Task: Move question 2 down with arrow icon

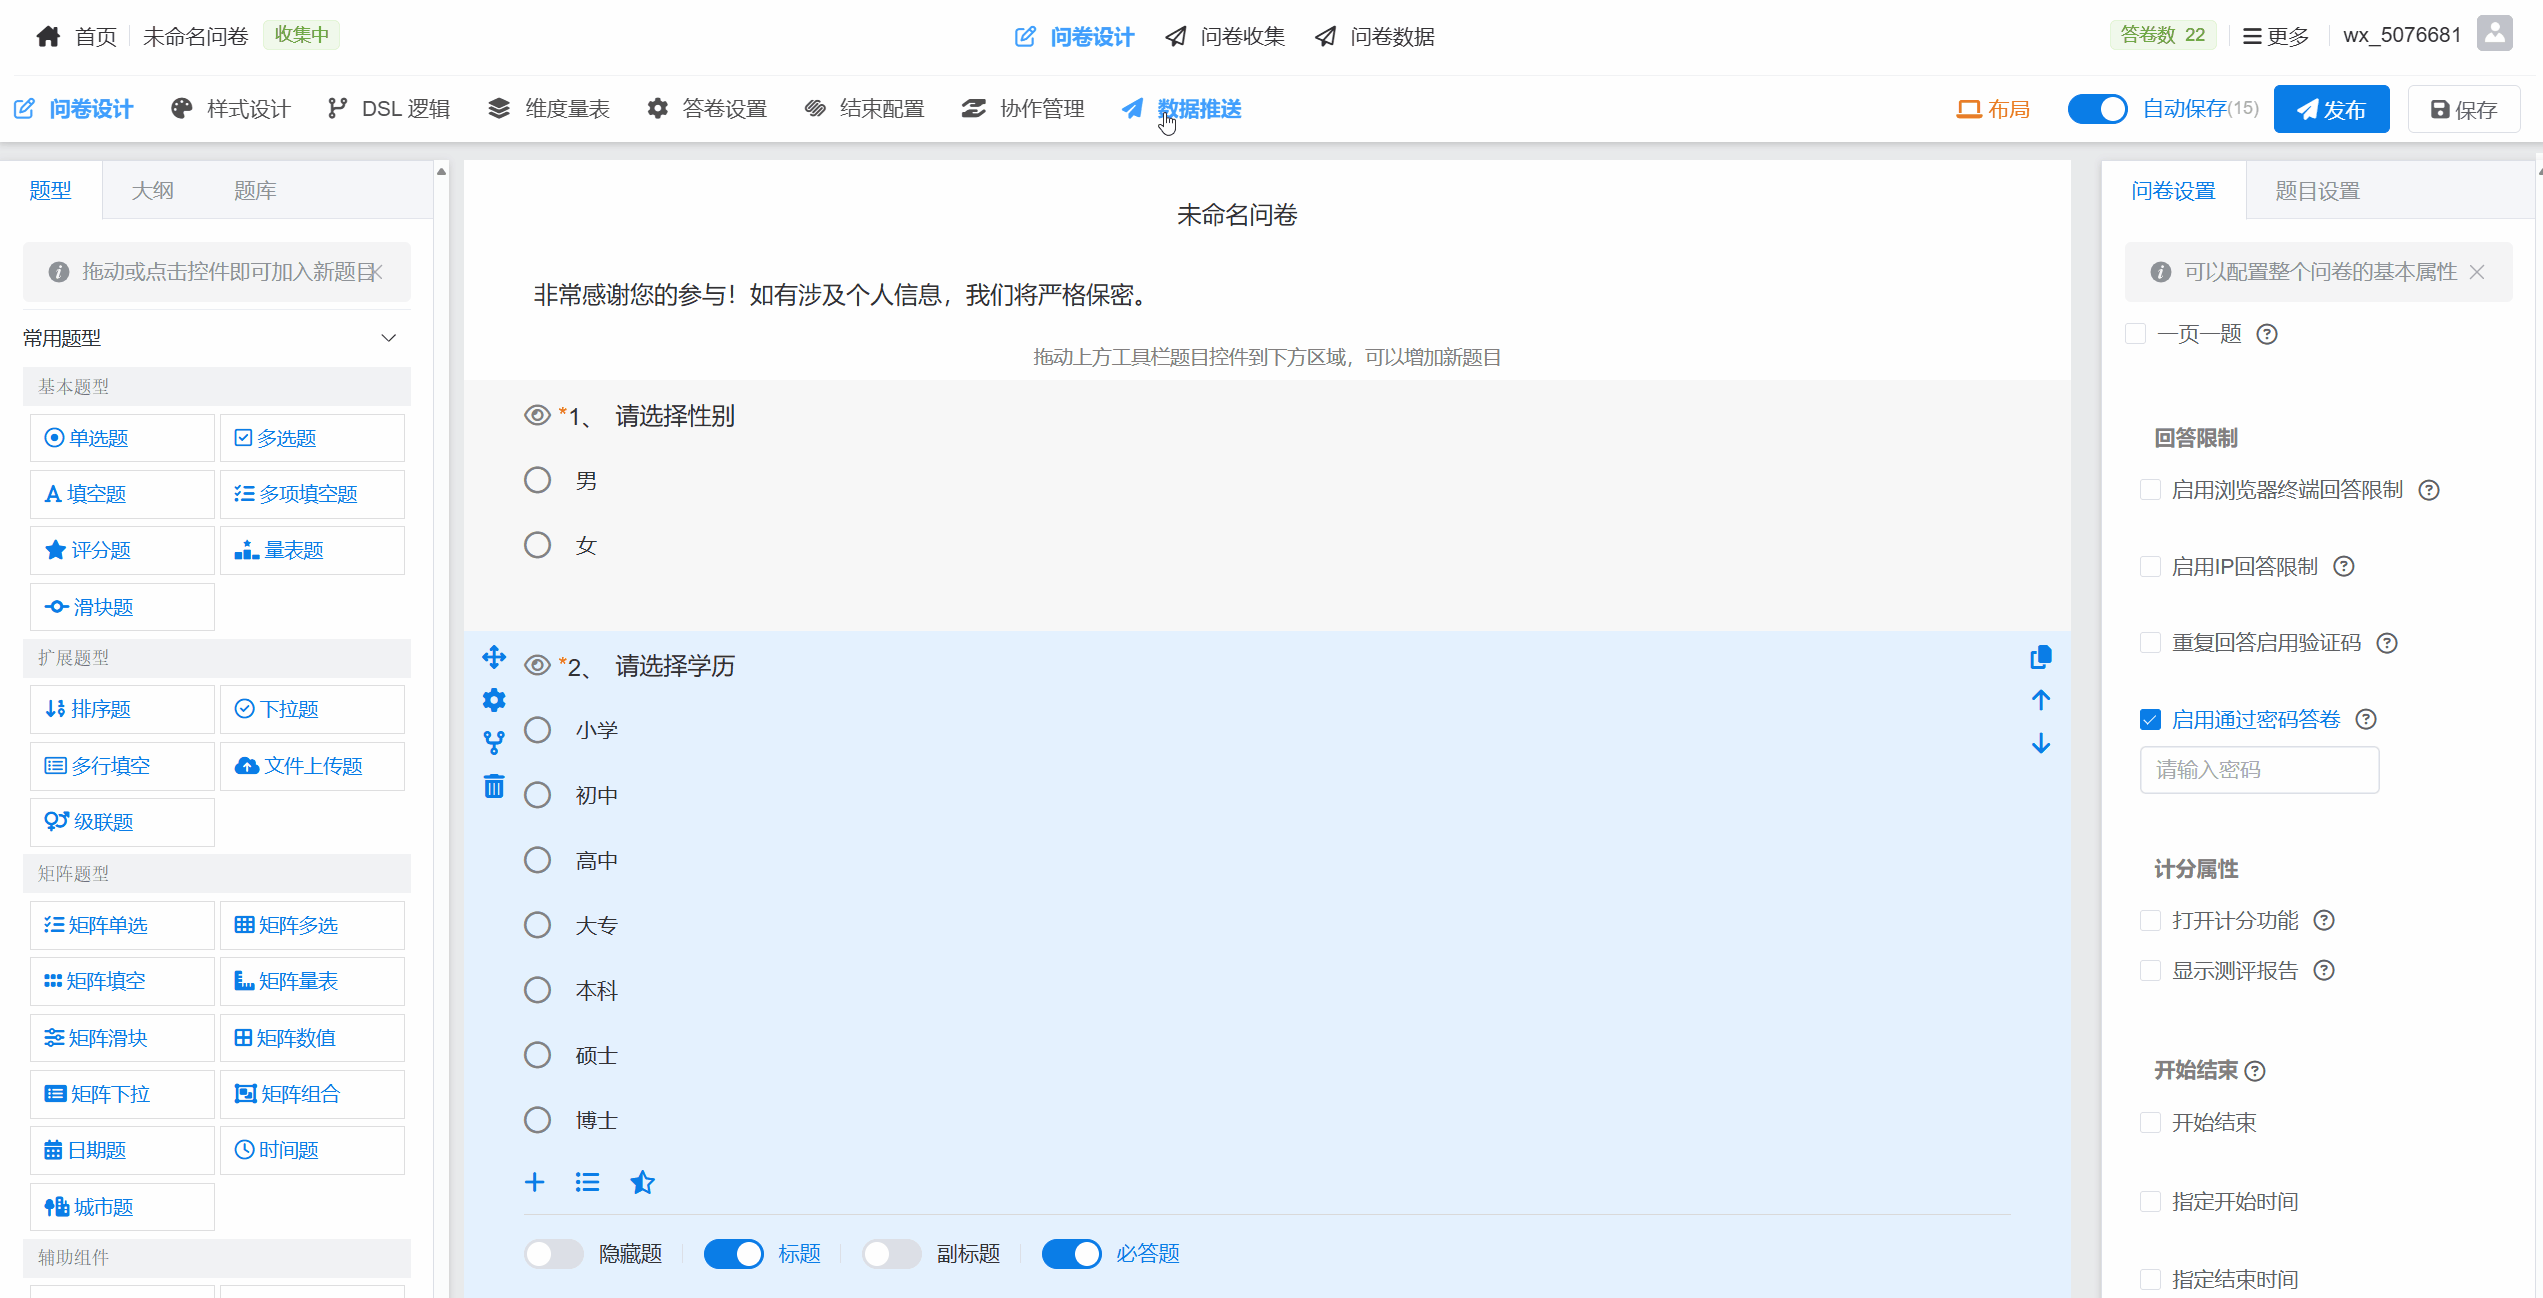Action: tap(2041, 744)
